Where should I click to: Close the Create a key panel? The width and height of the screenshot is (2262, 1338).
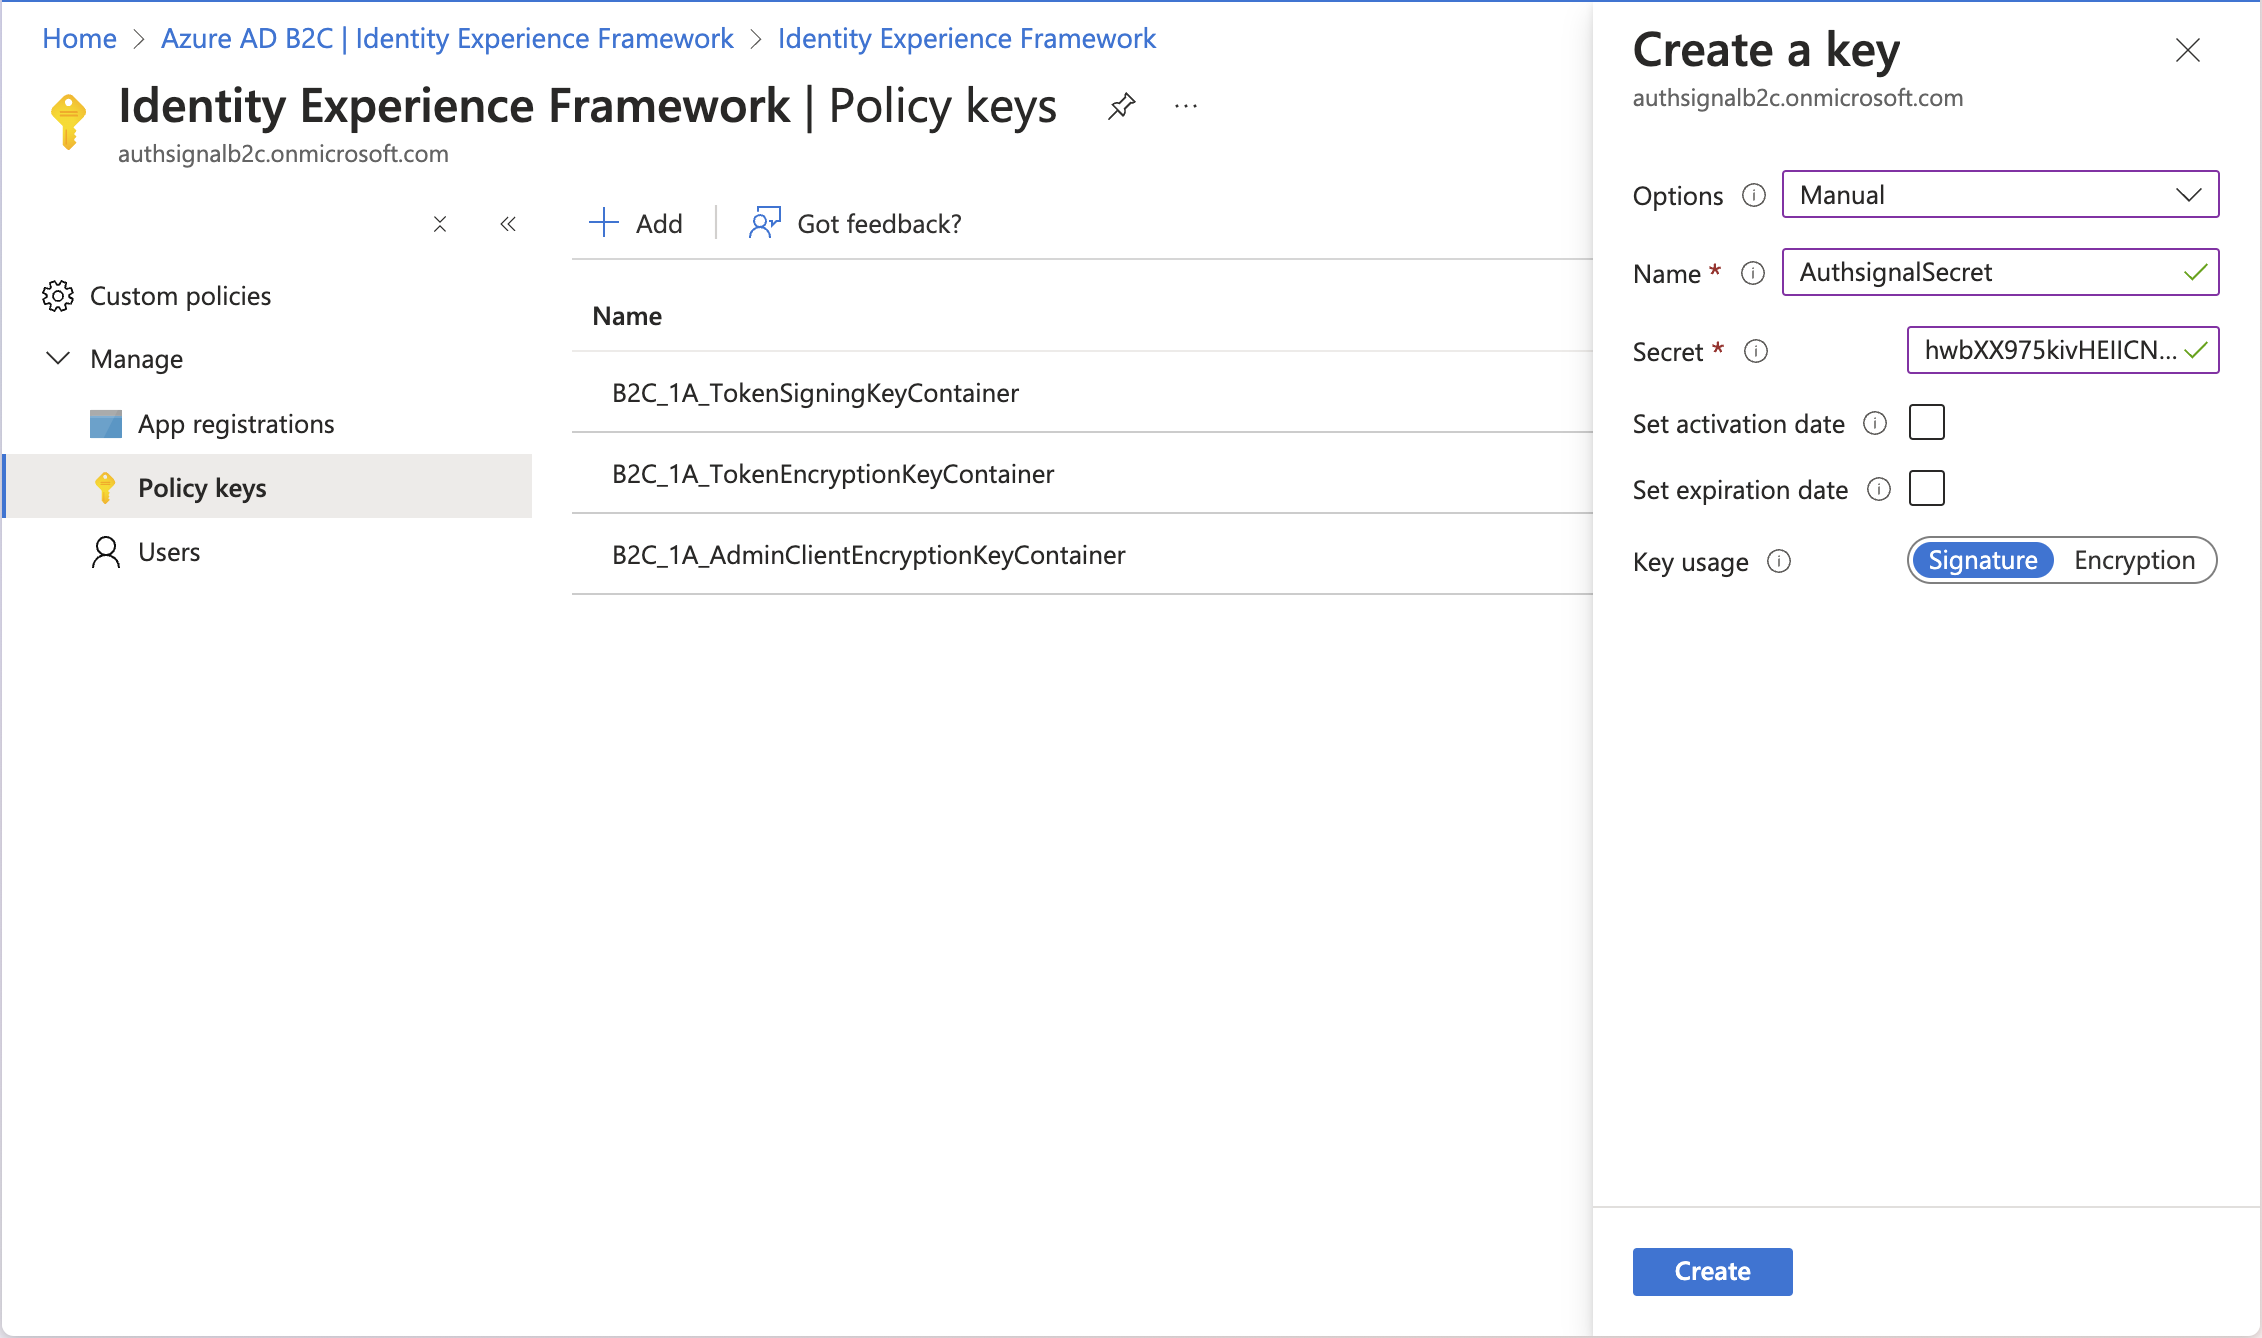tap(2188, 50)
